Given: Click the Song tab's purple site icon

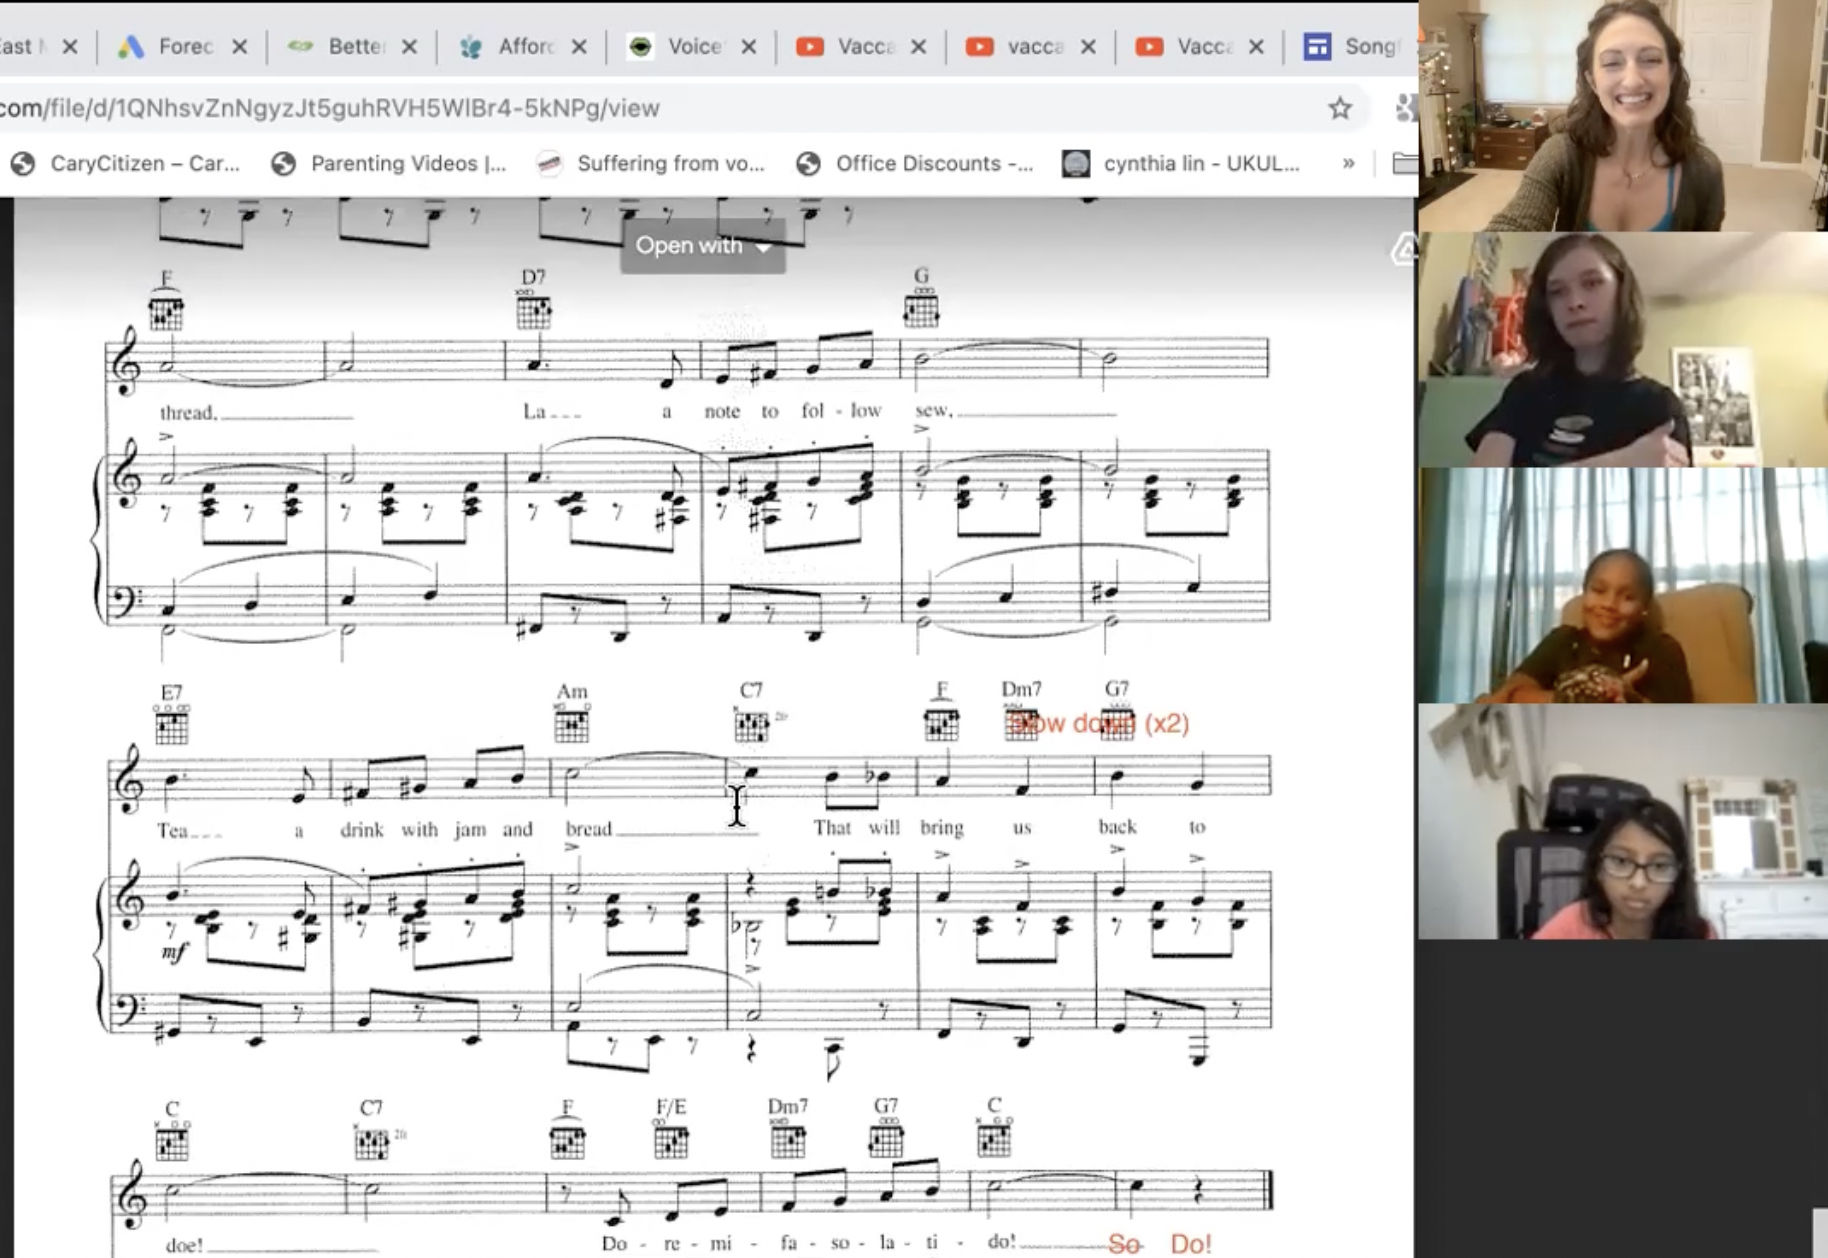Looking at the screenshot, I should 1317,46.
